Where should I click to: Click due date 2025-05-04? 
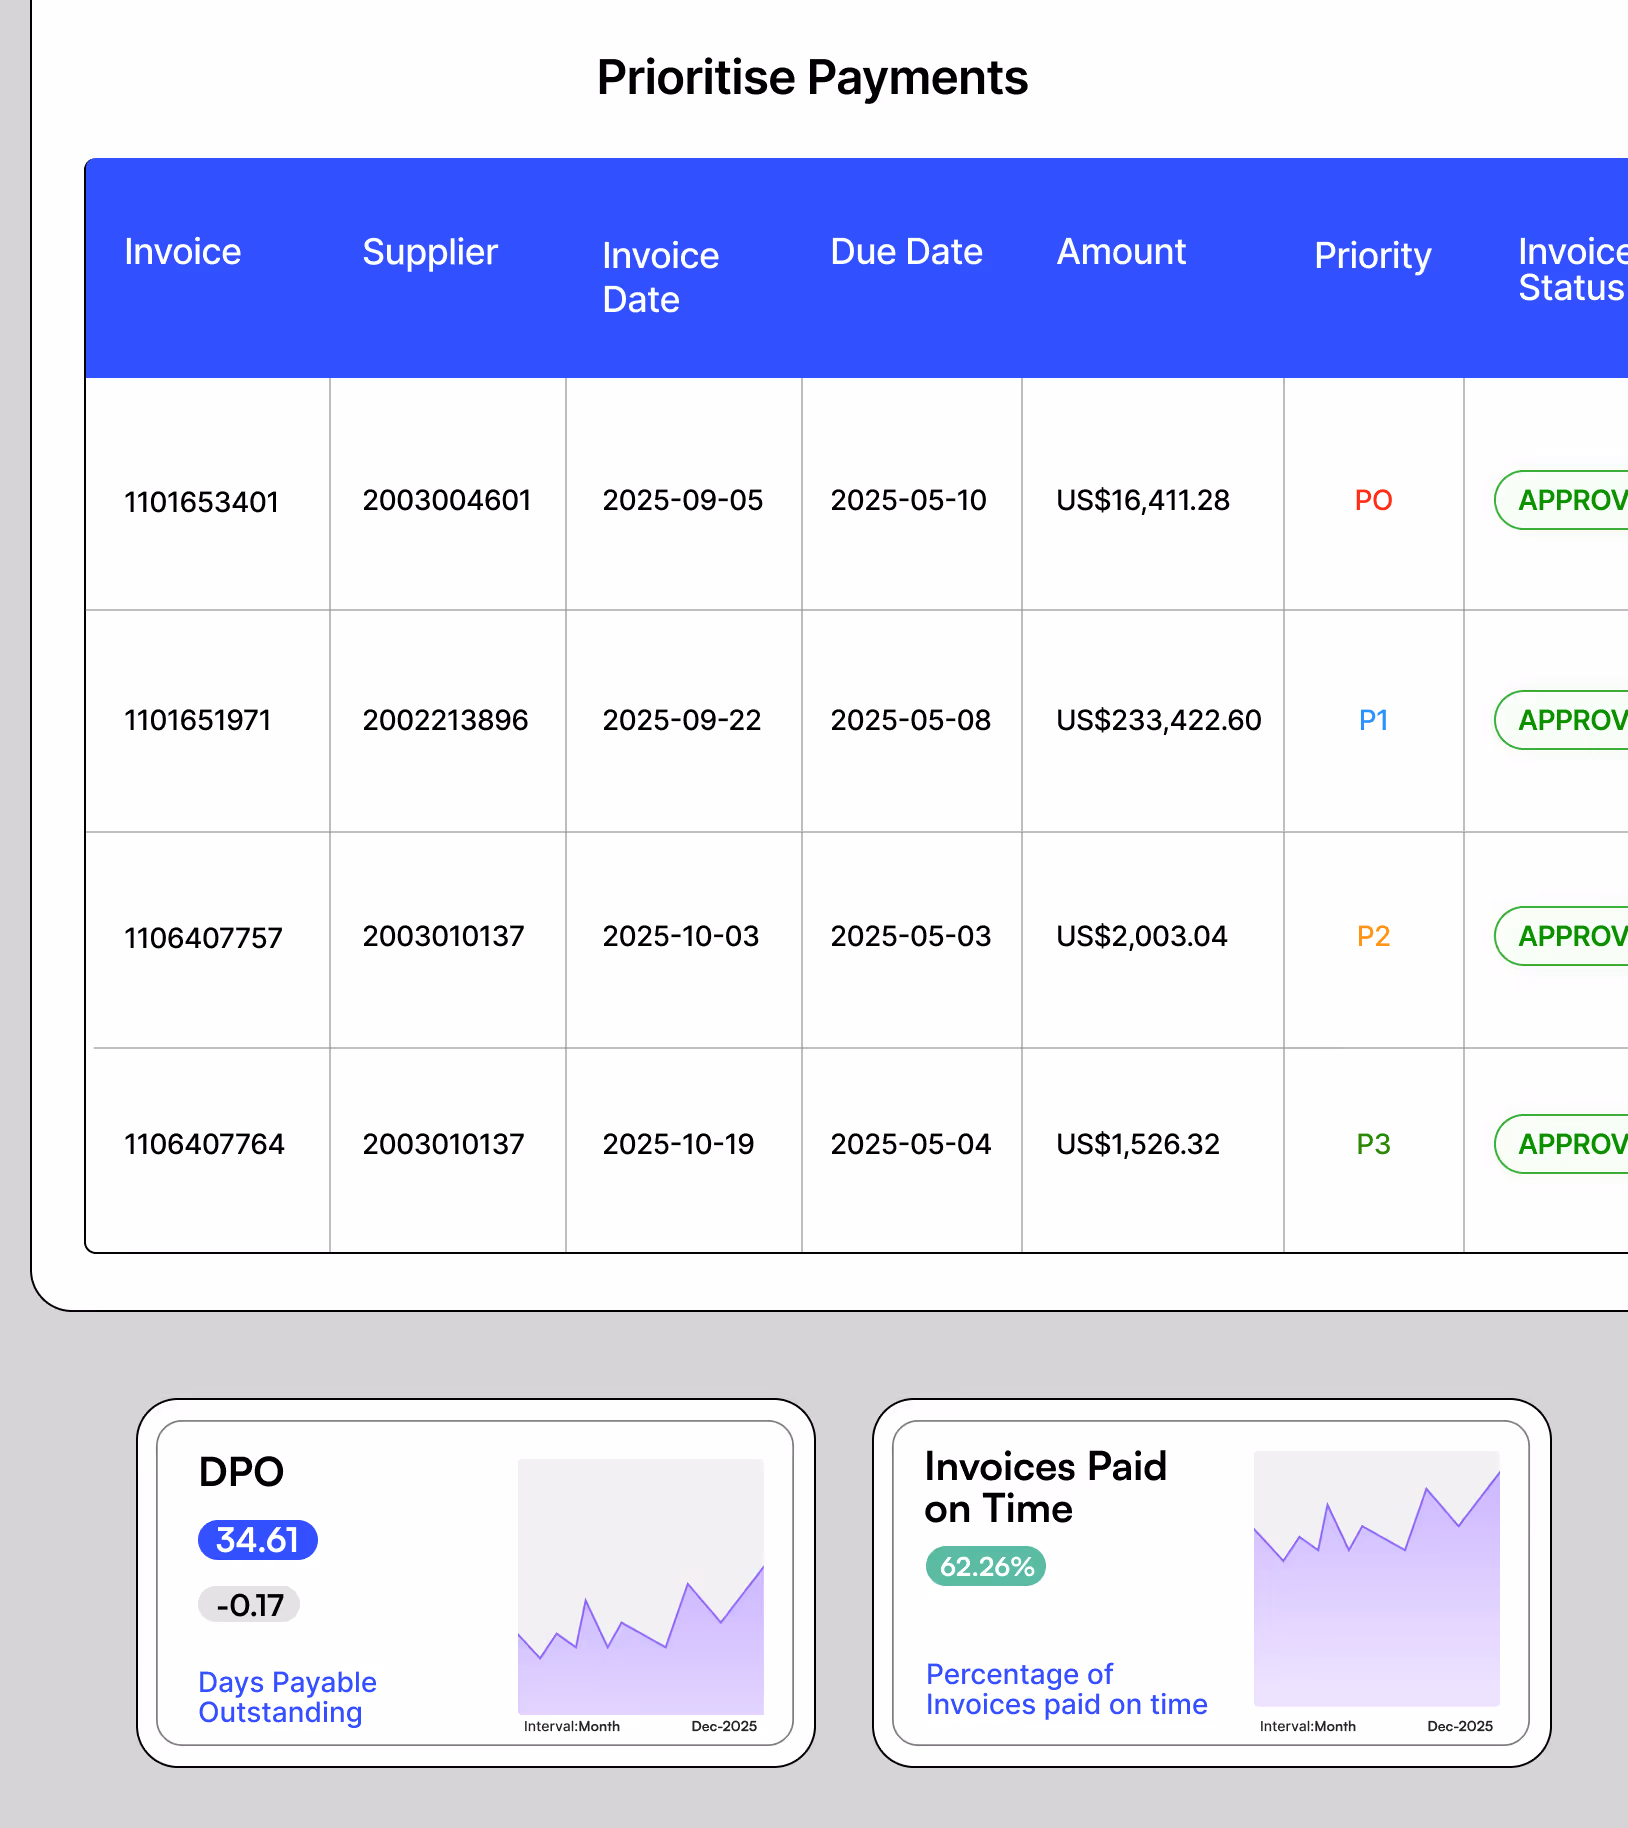[911, 1144]
